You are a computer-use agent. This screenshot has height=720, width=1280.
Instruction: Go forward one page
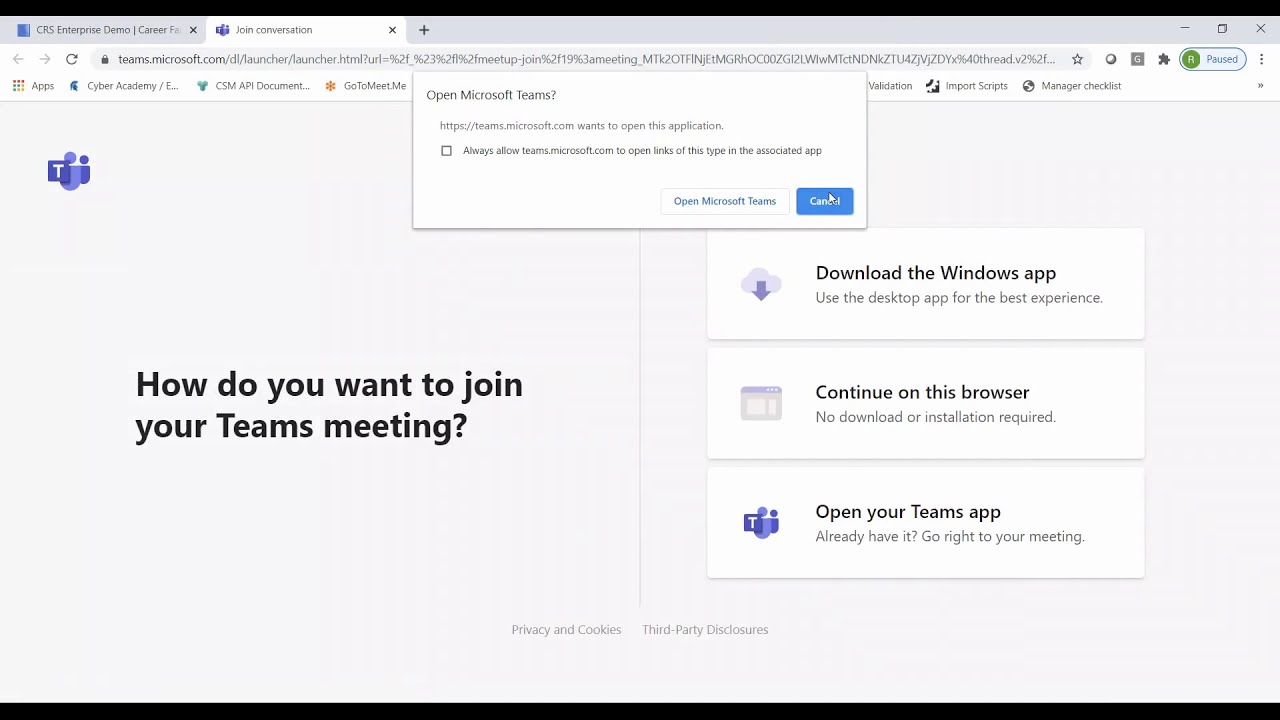(45, 59)
